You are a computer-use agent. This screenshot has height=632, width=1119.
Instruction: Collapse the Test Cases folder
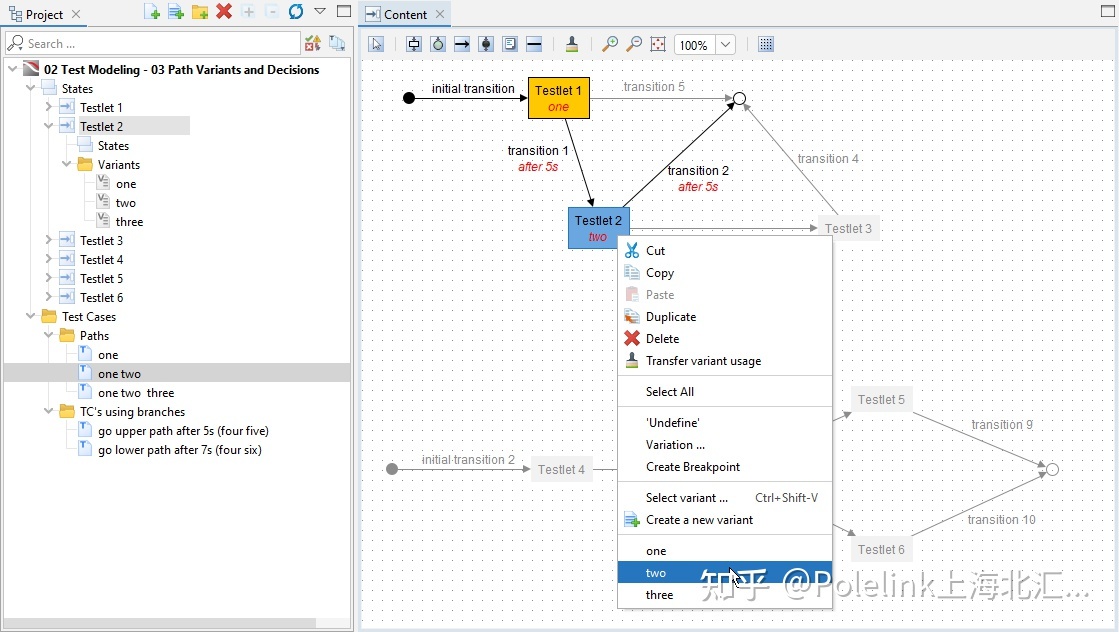(31, 316)
